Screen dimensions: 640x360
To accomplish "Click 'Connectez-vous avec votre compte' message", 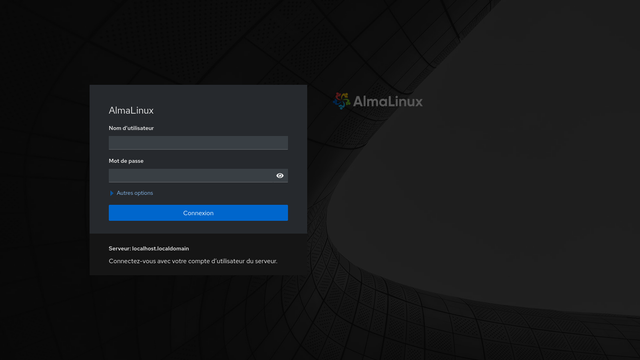I will (x=193, y=261).
